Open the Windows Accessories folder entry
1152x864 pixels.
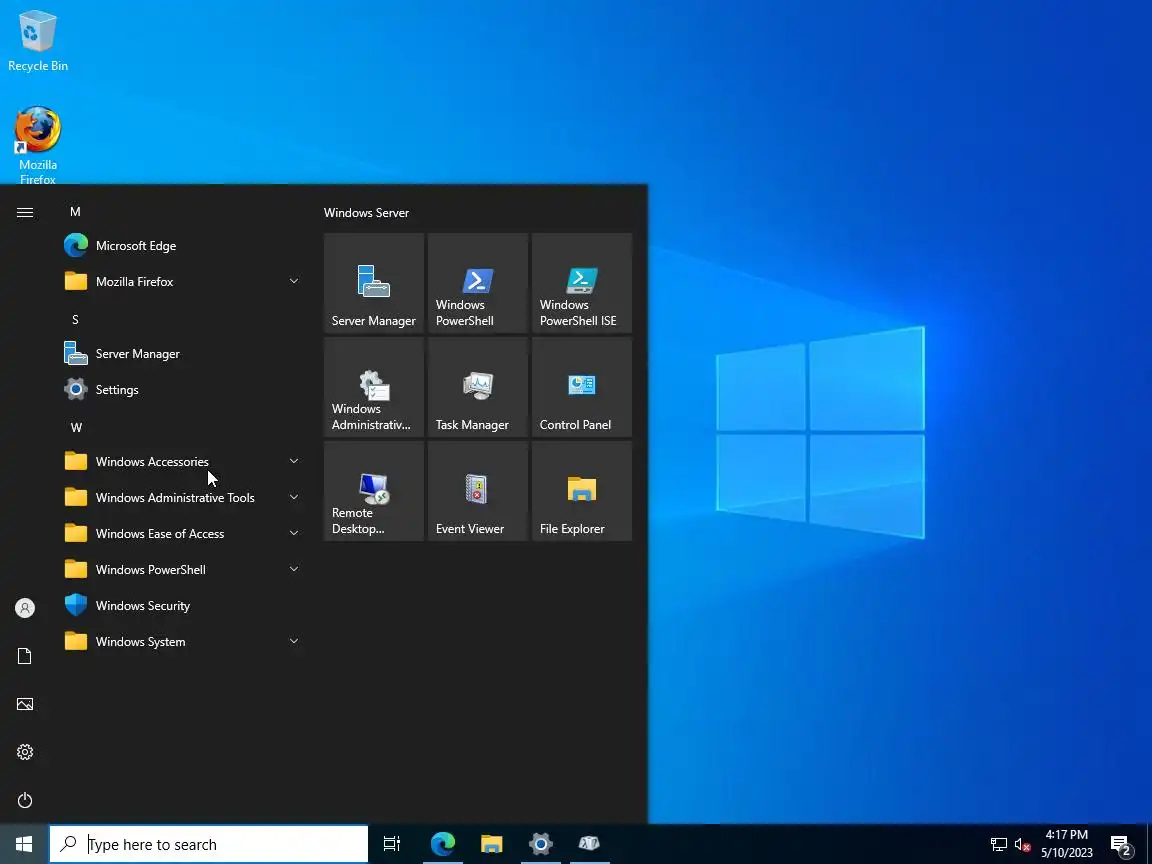click(182, 461)
